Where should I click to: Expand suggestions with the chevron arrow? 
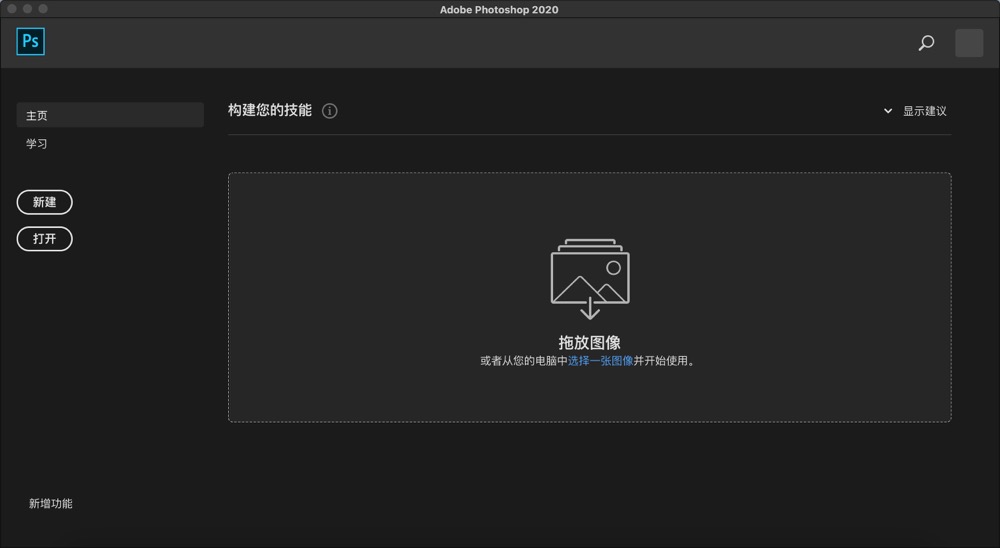(887, 111)
